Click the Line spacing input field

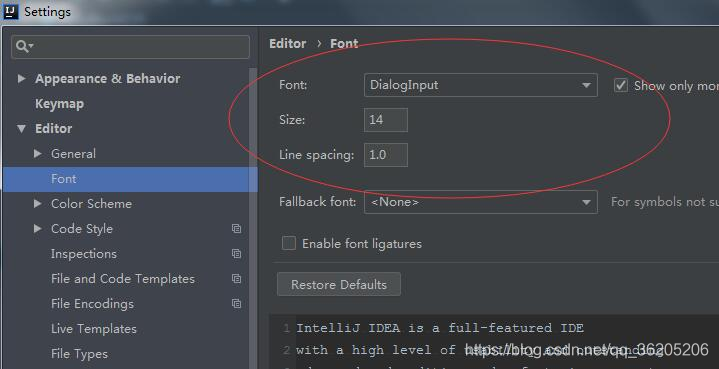[386, 155]
